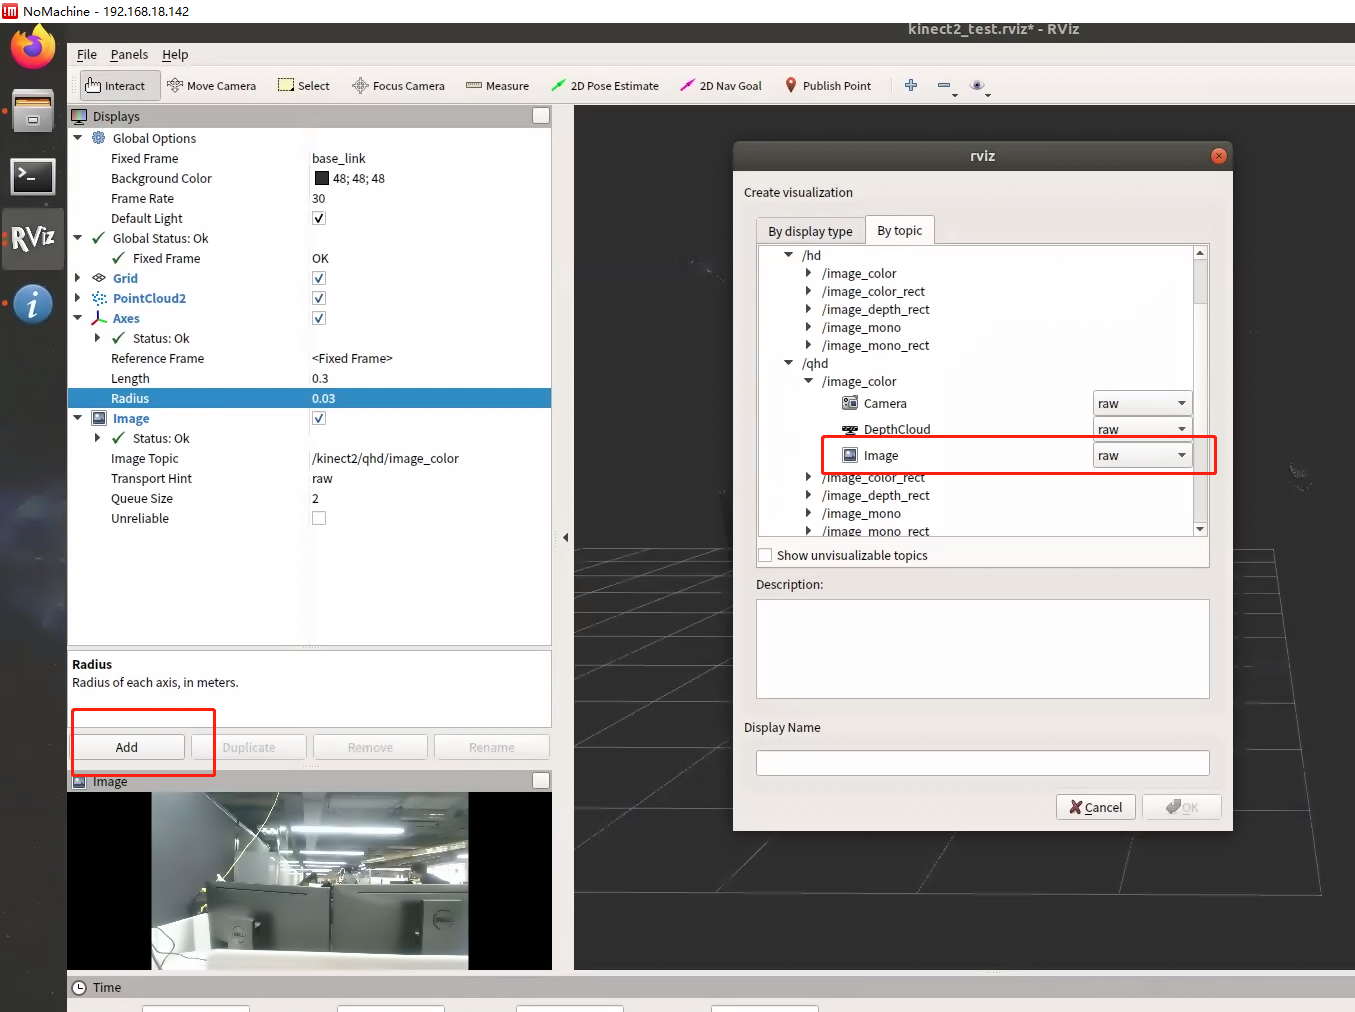Open transport dropdown for Image topic

click(1142, 456)
